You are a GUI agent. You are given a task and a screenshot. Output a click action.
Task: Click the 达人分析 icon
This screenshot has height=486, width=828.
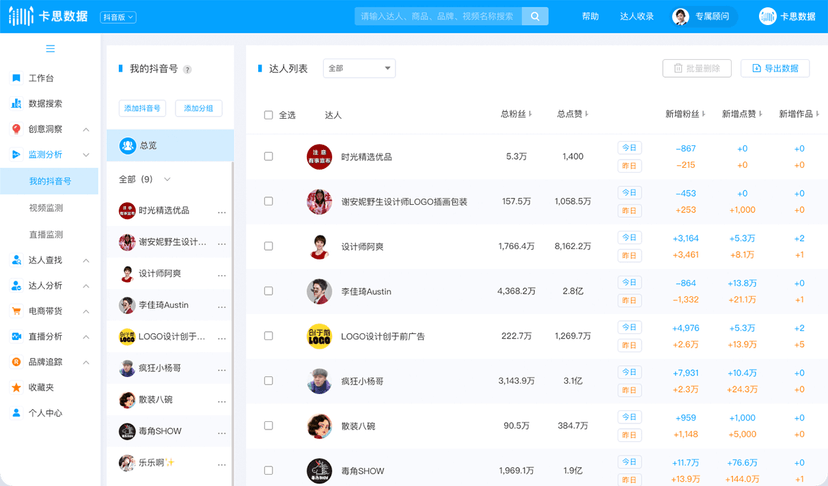pyautogui.click(x=16, y=285)
